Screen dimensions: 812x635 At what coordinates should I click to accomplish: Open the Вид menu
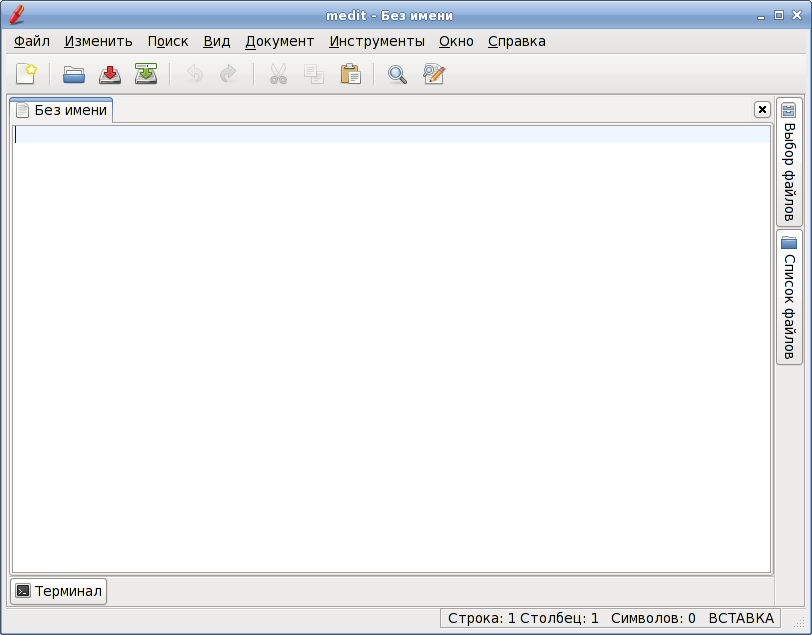coord(216,41)
